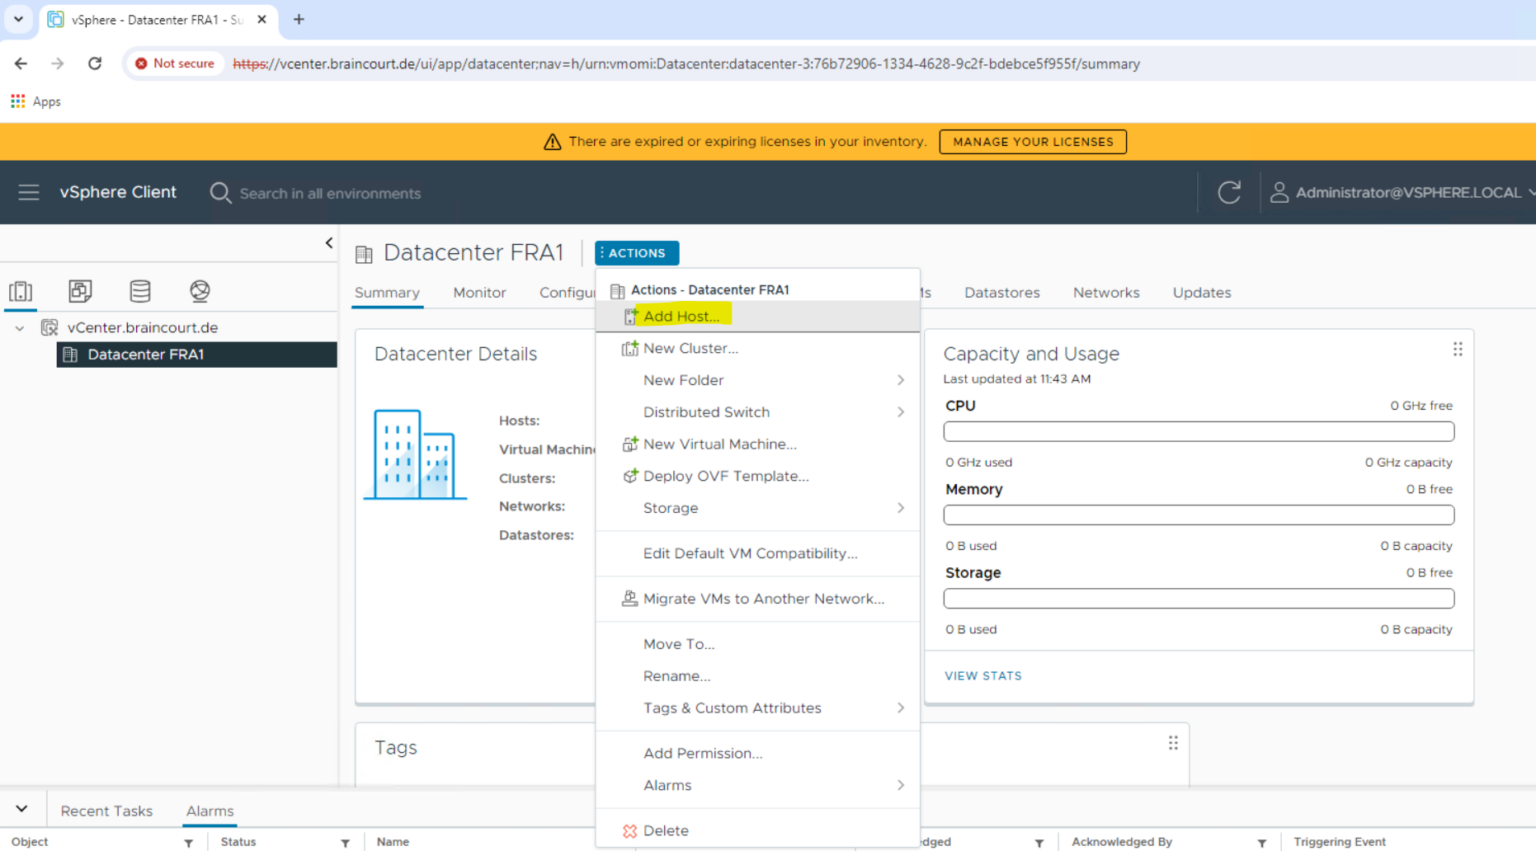
Task: Click the CPU usage bar
Action: 1197,431
